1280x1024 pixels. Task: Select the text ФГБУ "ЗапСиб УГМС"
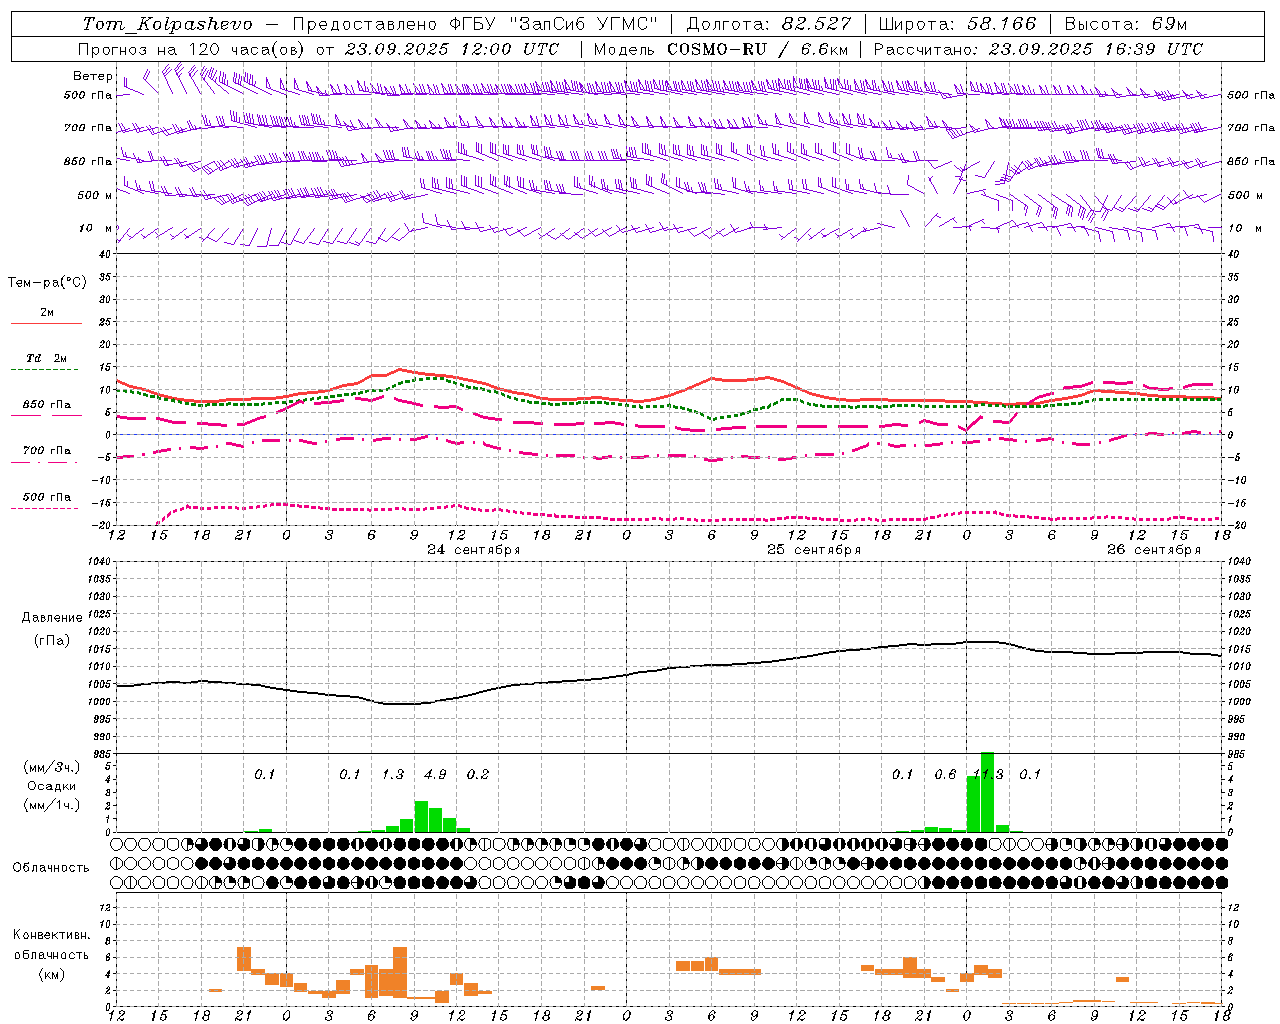tap(553, 24)
